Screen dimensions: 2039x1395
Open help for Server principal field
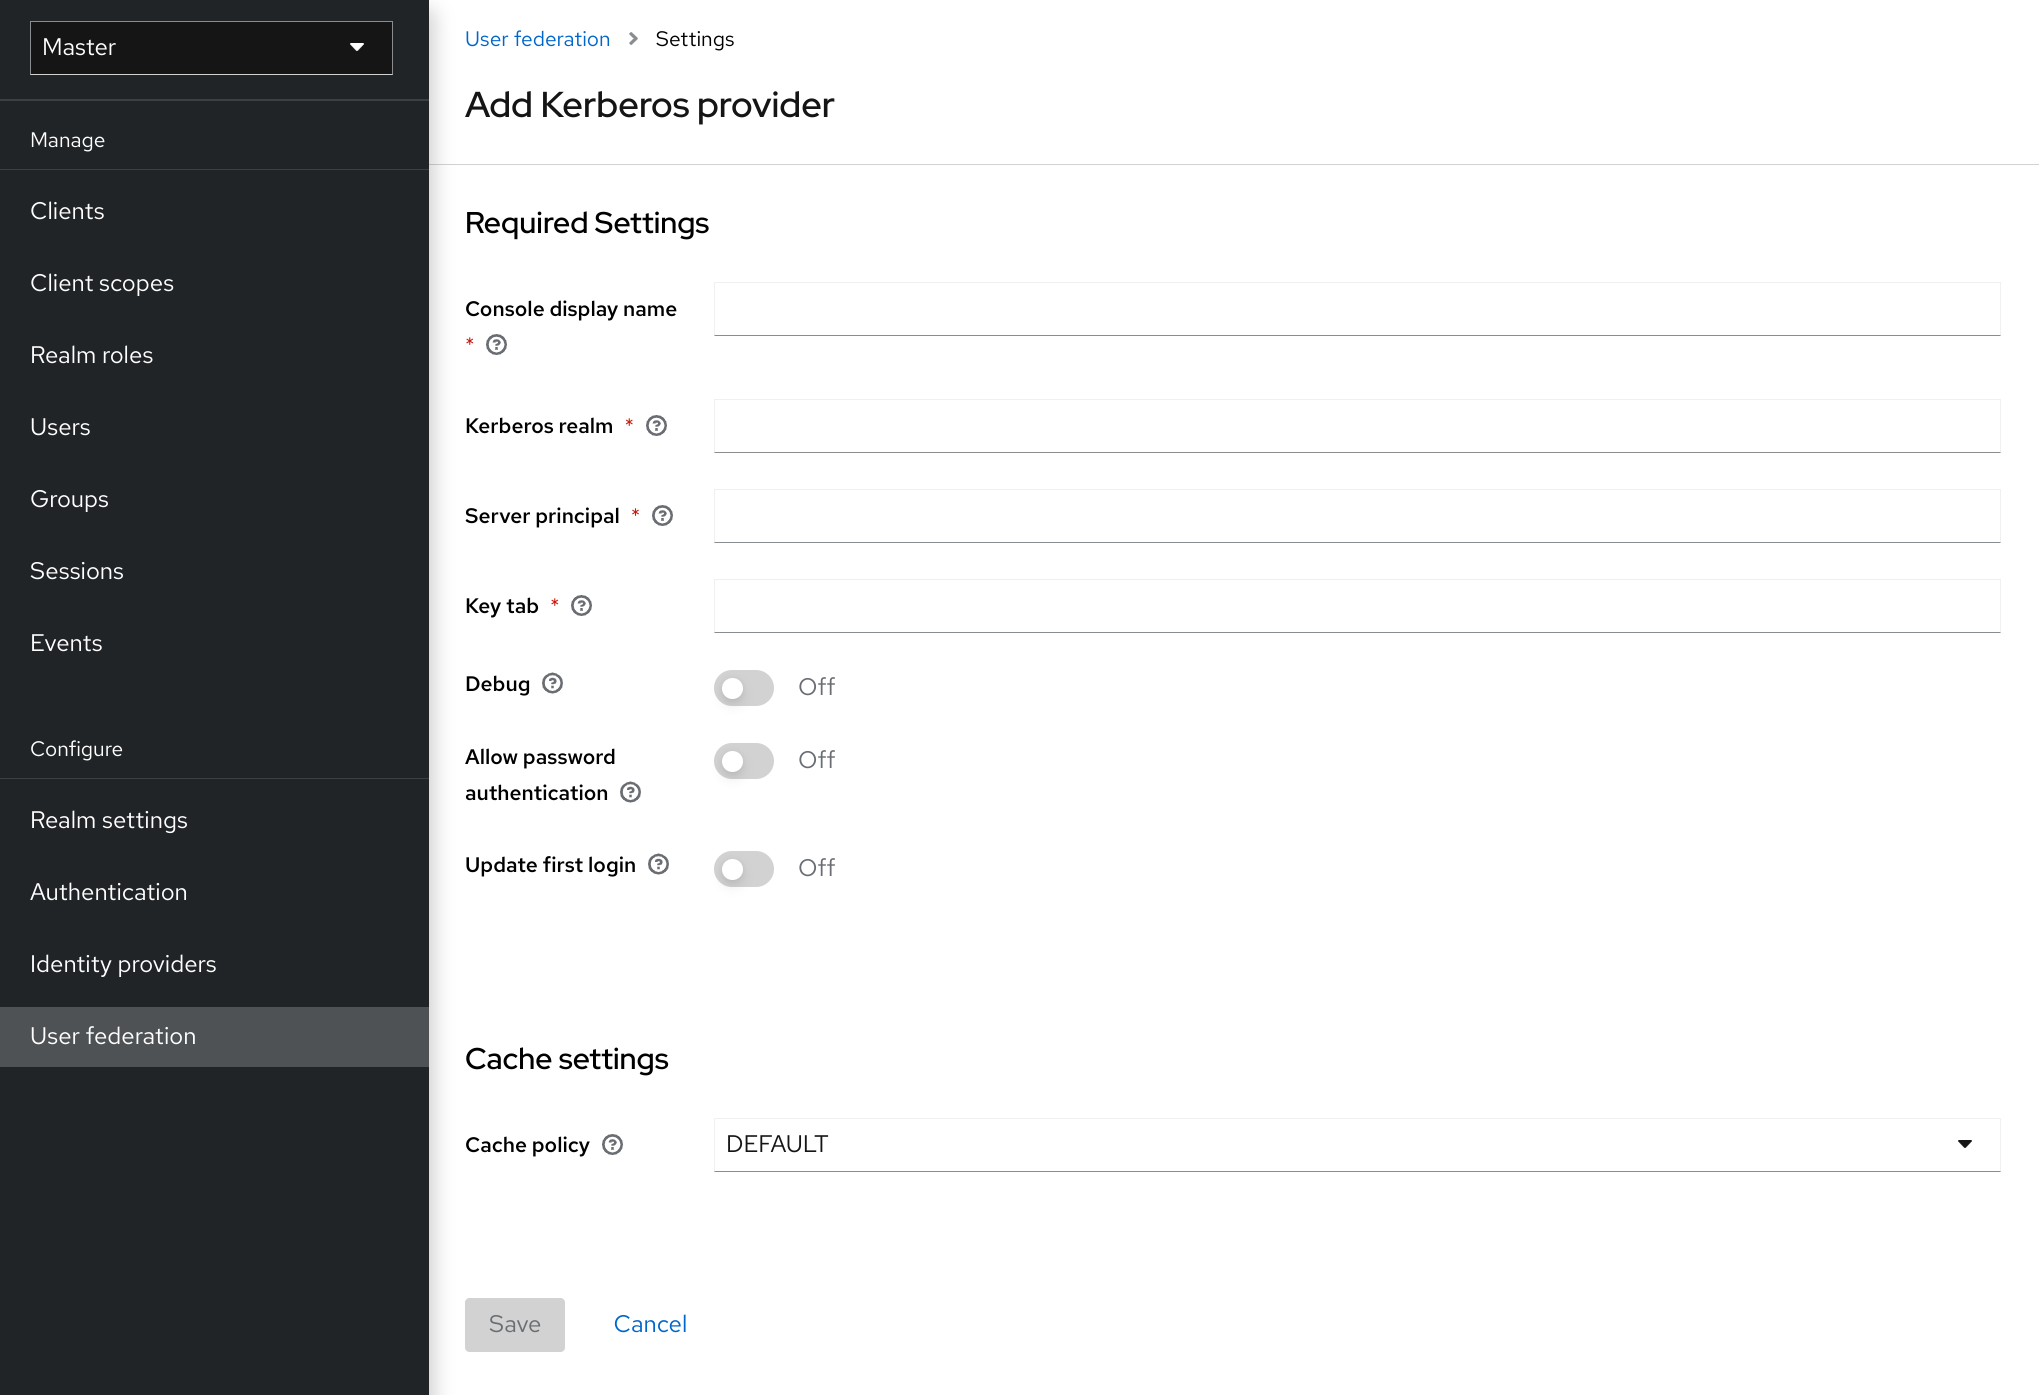pyautogui.click(x=662, y=516)
